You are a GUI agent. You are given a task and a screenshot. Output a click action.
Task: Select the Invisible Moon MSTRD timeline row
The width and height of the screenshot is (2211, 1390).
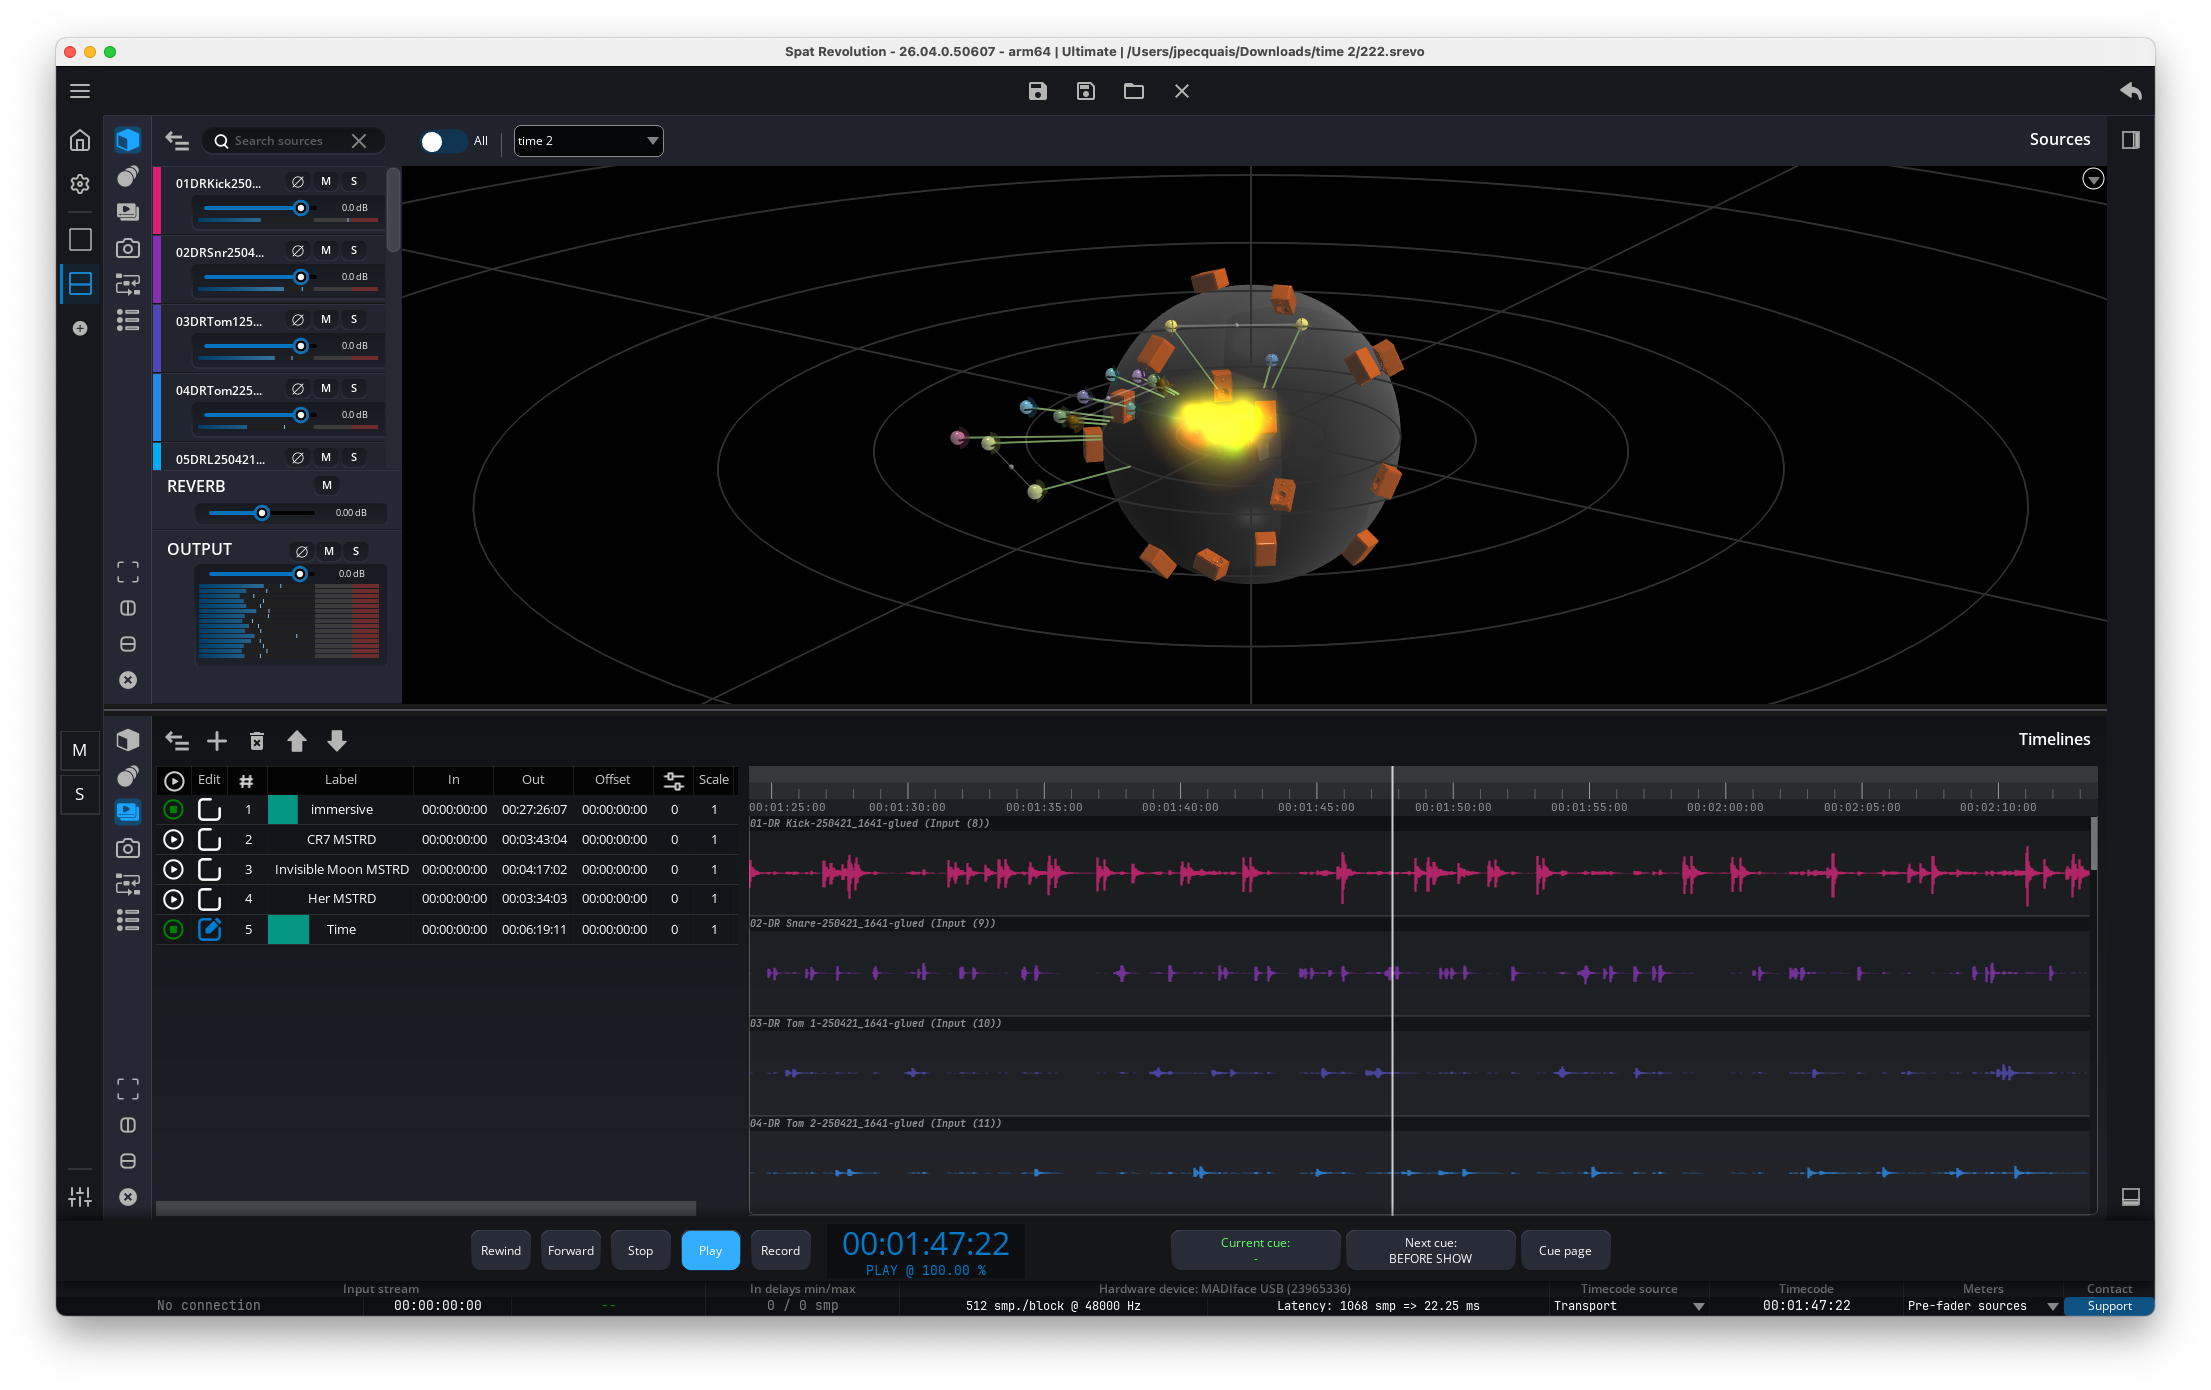pos(341,869)
